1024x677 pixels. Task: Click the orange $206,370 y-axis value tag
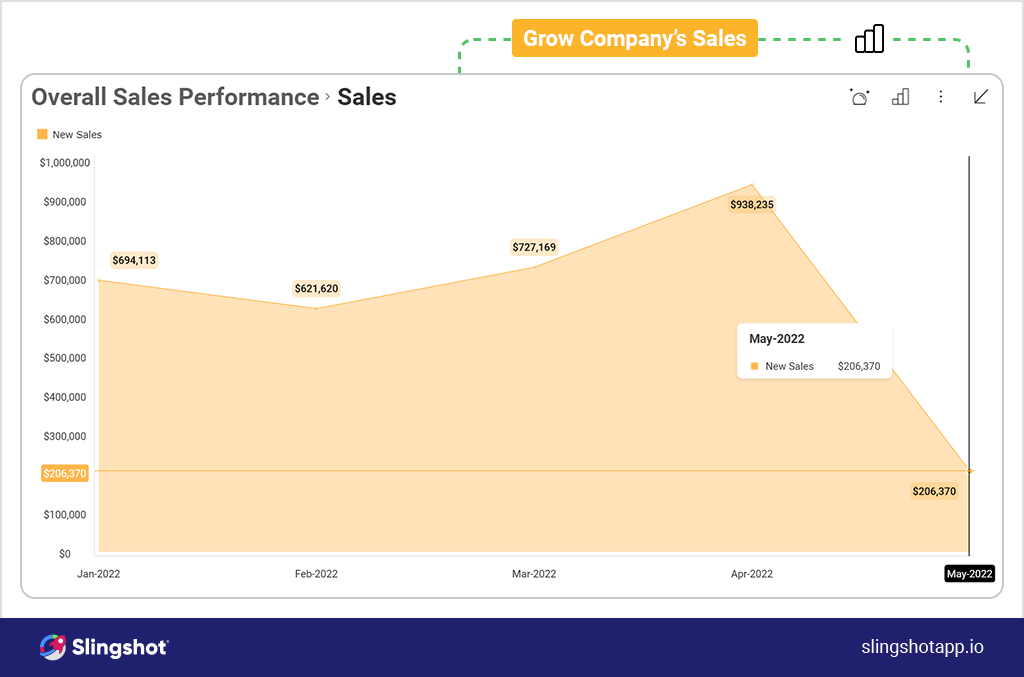(65, 473)
